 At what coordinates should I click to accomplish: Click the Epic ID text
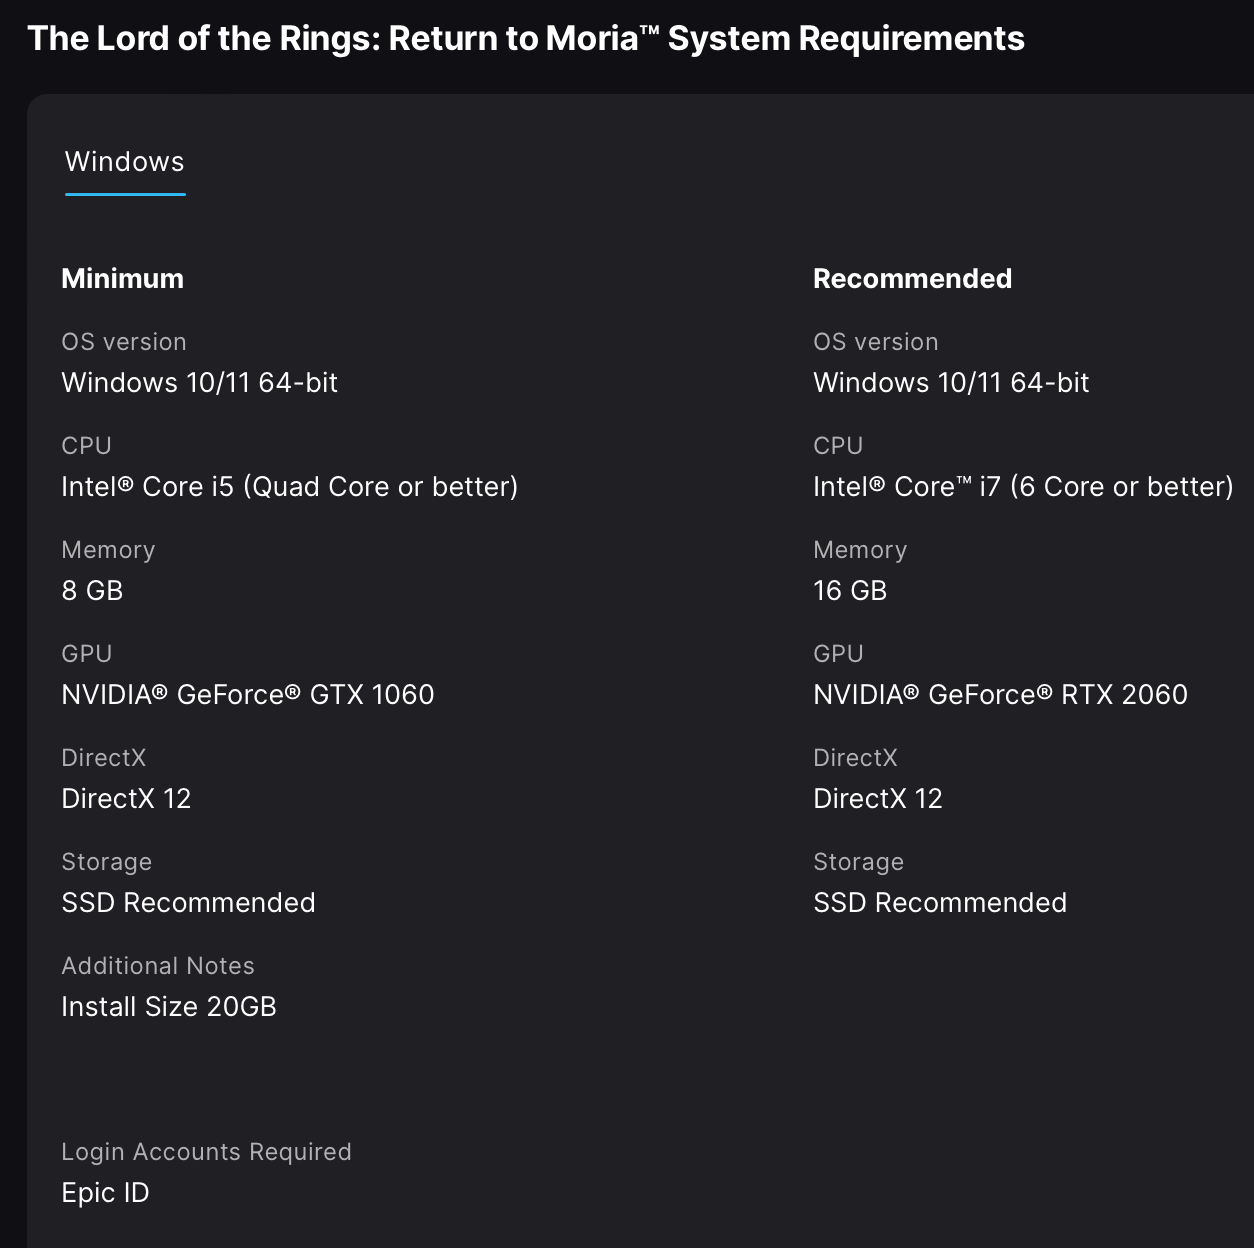click(105, 1193)
